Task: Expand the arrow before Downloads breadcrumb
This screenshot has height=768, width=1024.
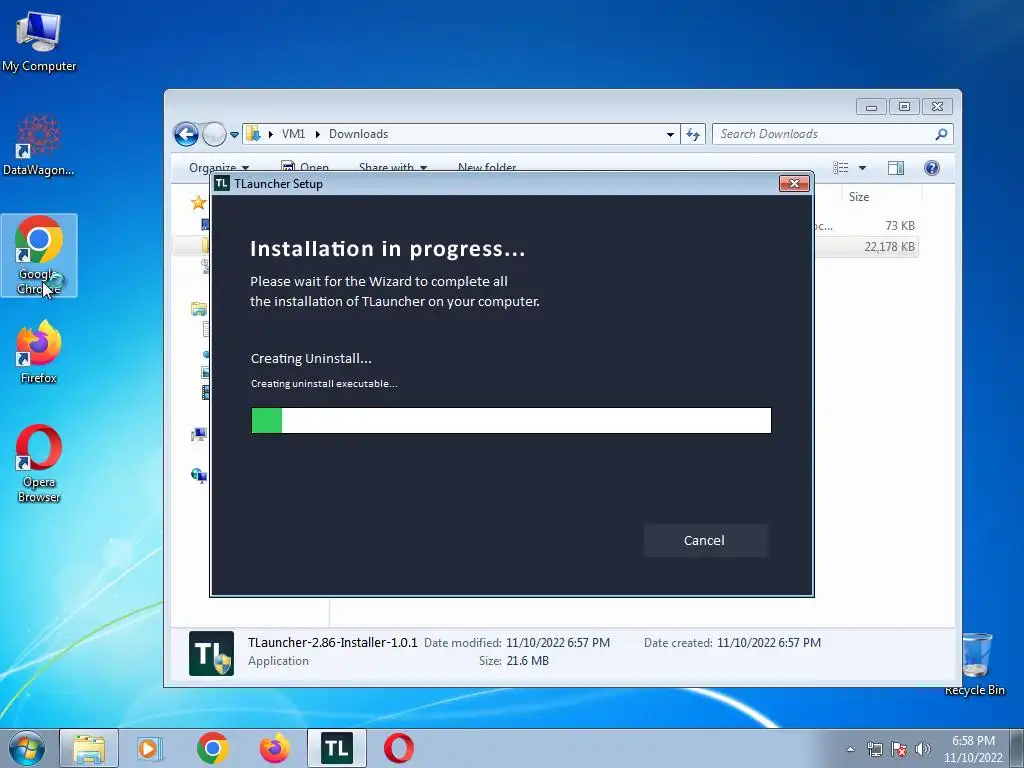Action: (317, 134)
